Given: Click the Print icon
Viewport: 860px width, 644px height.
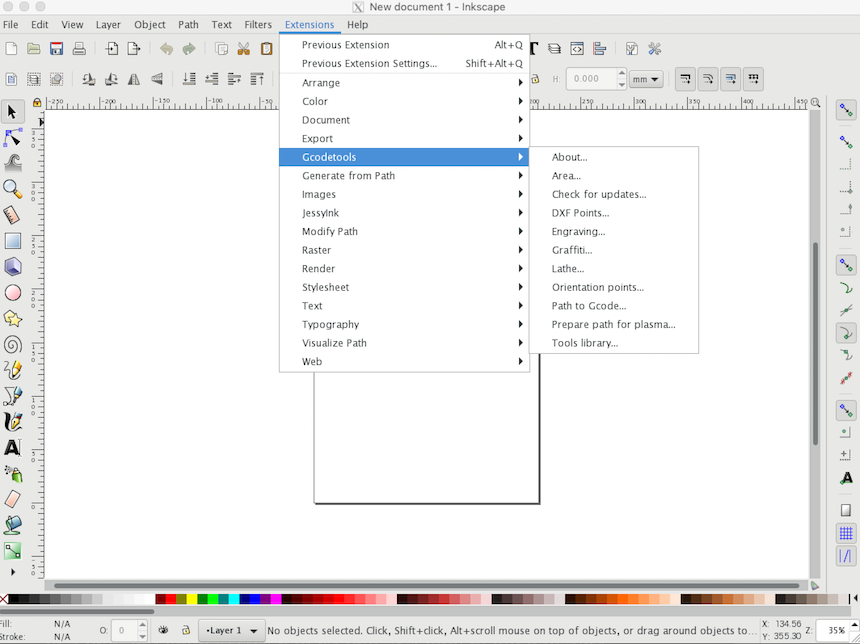Looking at the screenshot, I should [79, 49].
